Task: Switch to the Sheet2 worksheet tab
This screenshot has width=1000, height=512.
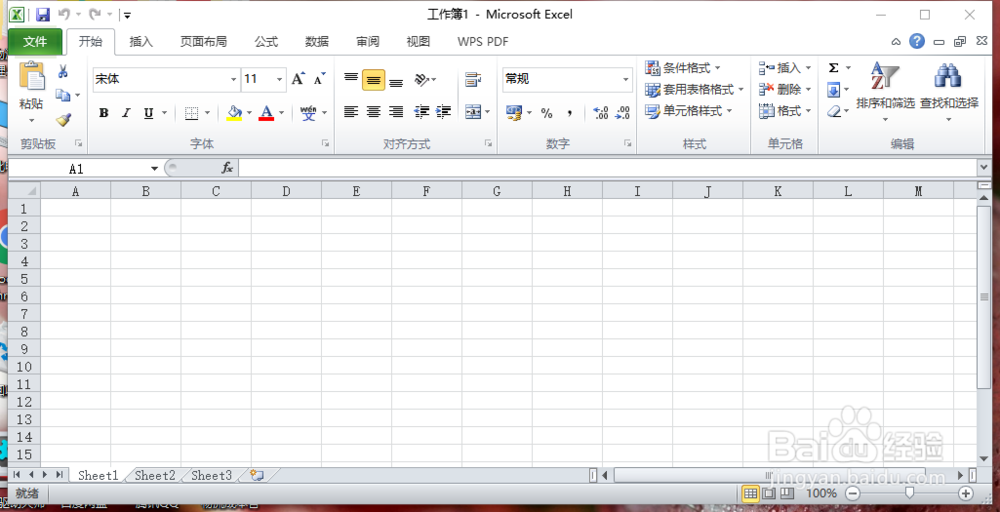Action: pyautogui.click(x=155, y=475)
